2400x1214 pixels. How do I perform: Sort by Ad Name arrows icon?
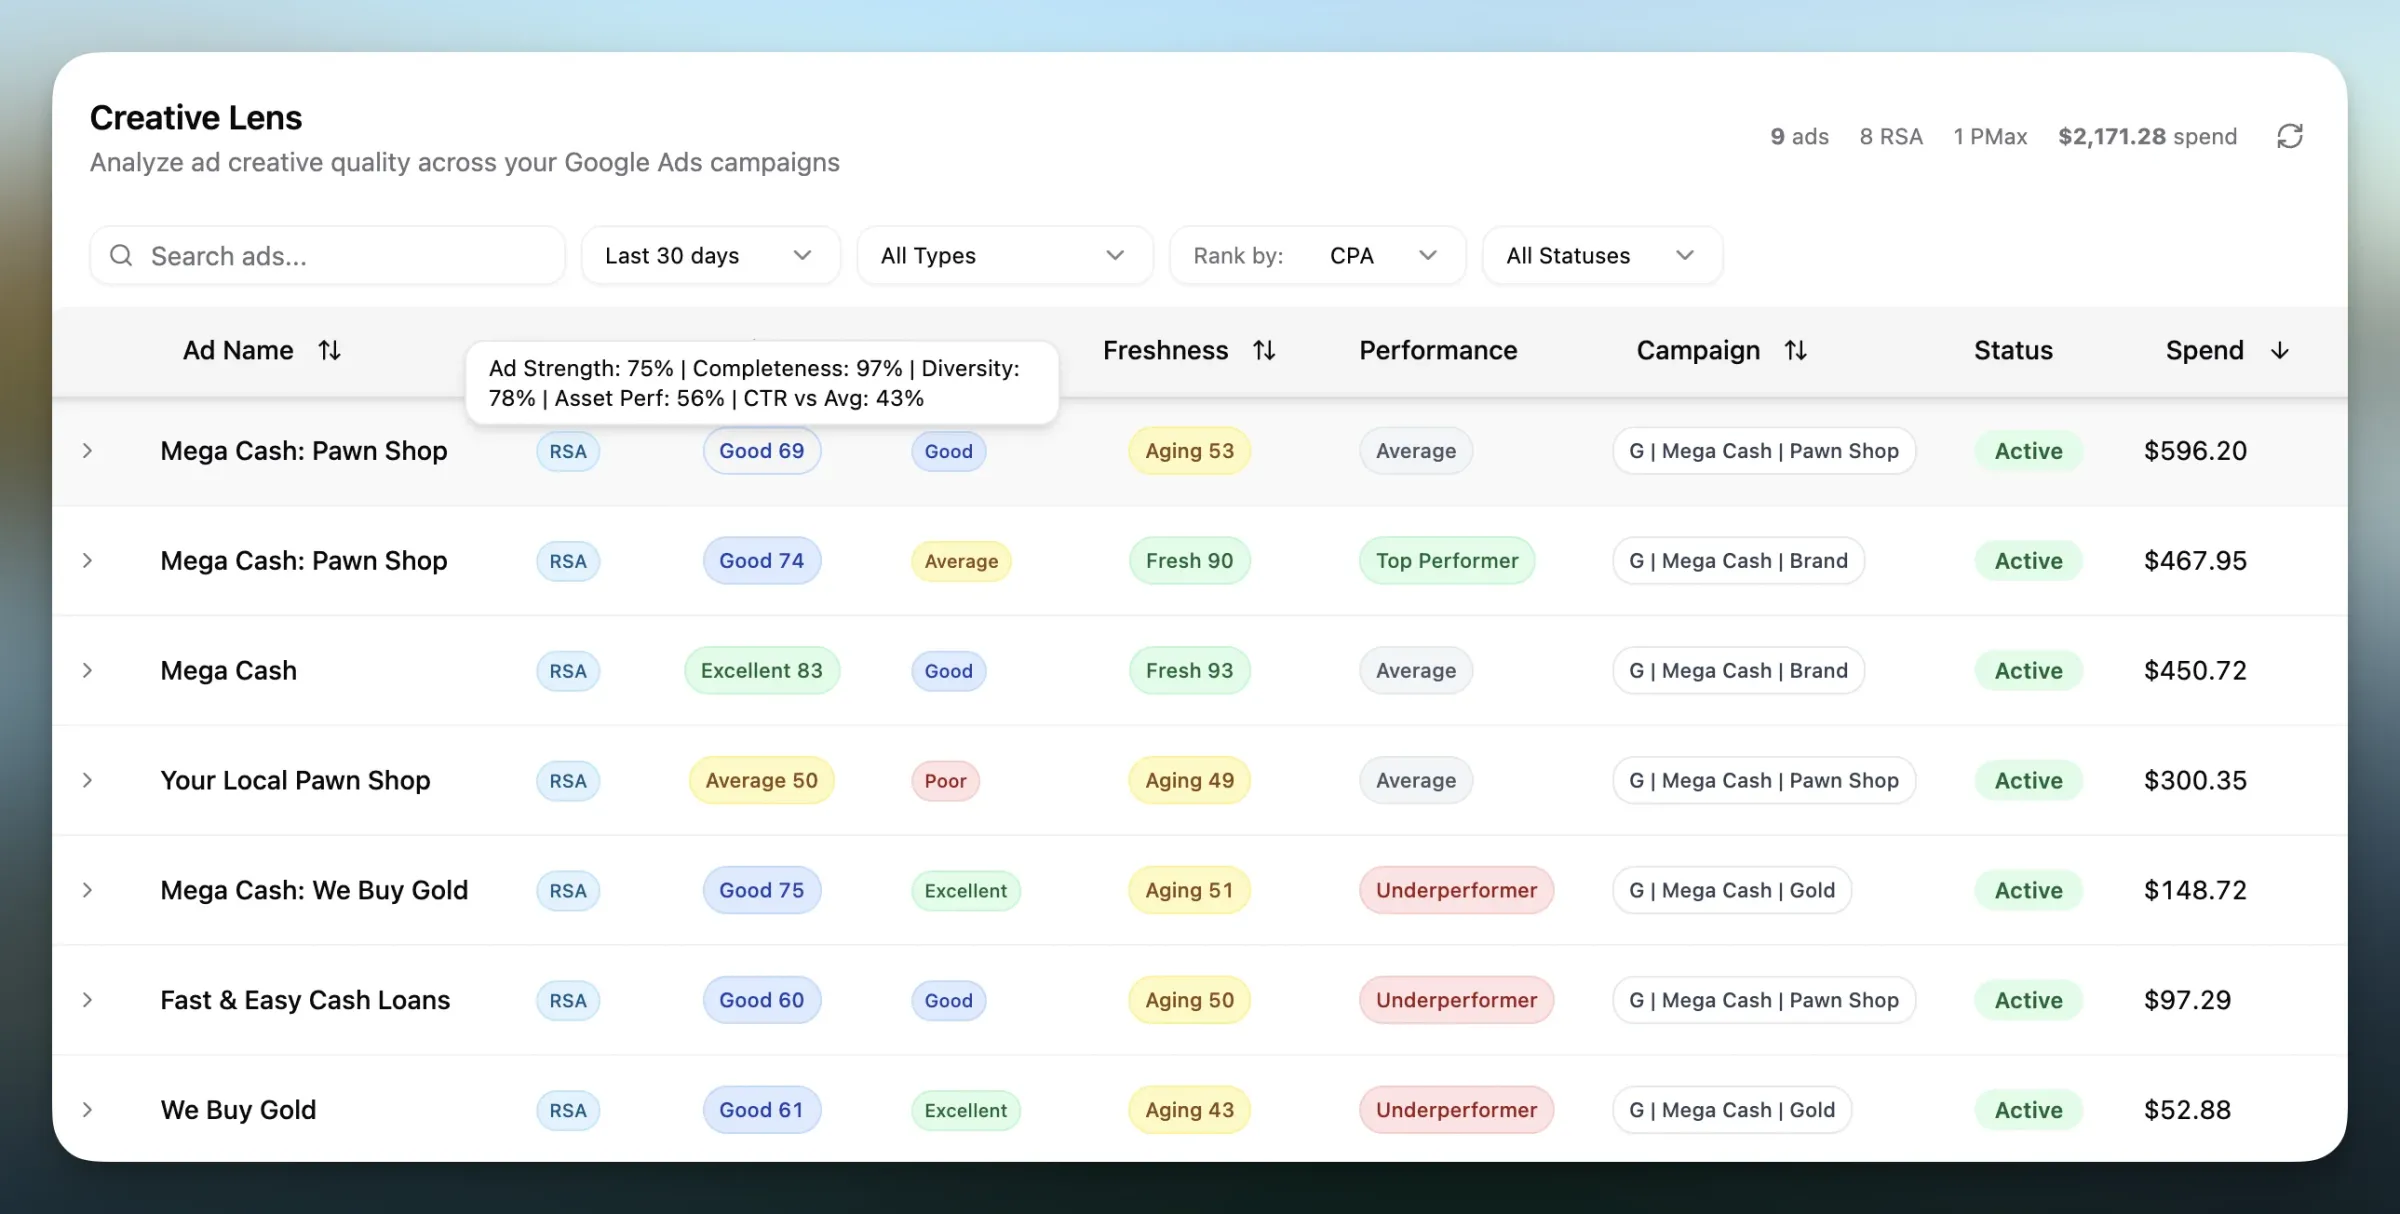[x=329, y=350]
